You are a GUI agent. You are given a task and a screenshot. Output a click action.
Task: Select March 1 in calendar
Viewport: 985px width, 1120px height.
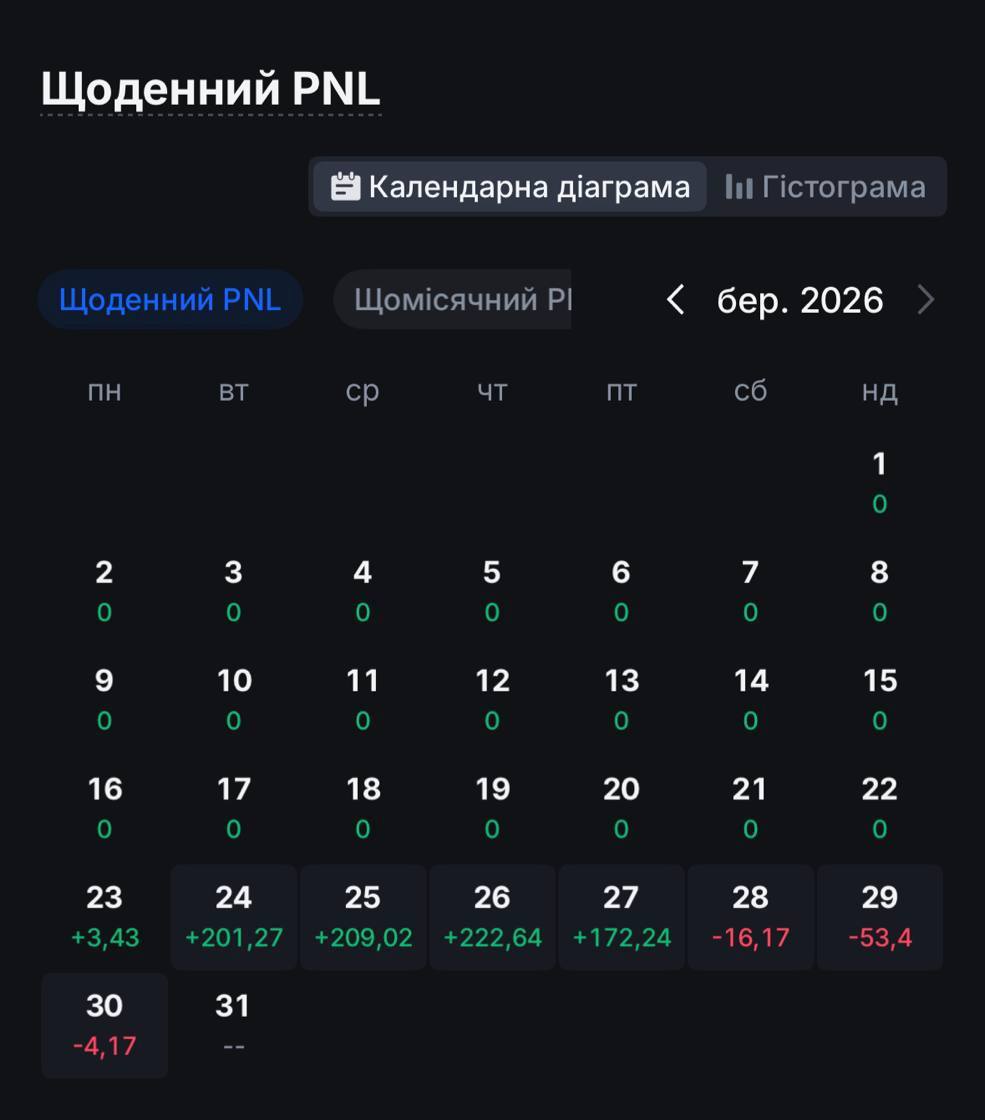pyautogui.click(x=880, y=484)
